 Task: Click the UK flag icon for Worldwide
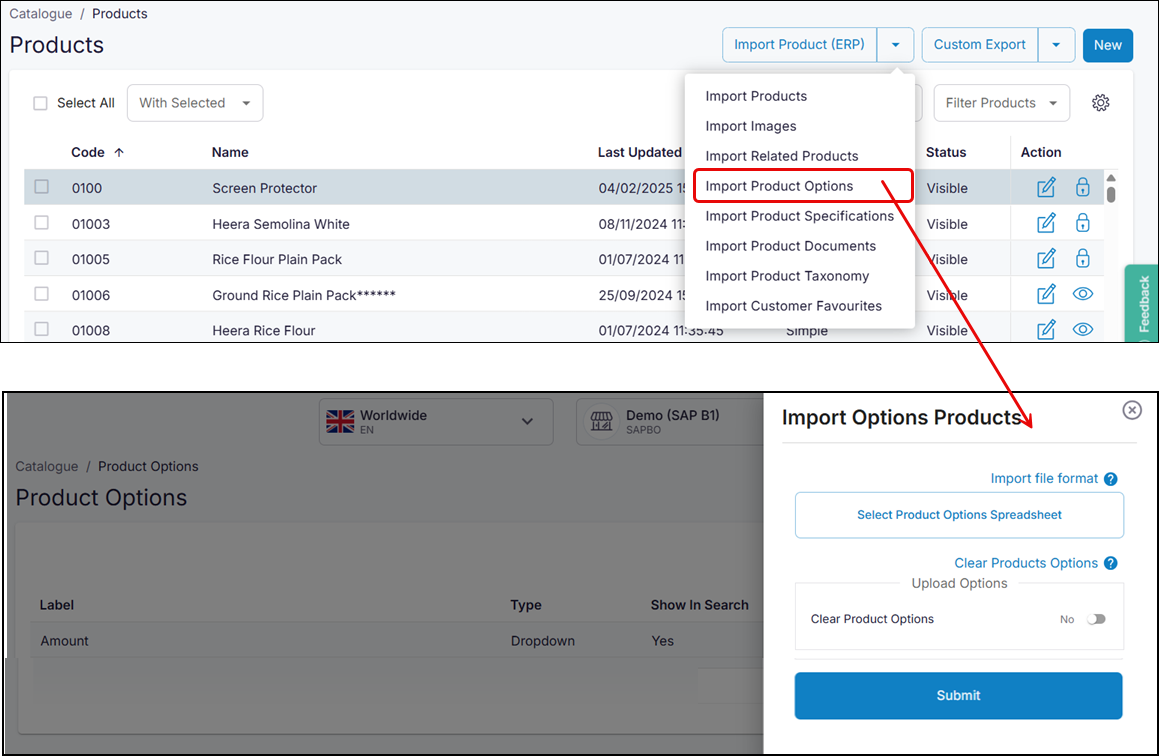339,421
